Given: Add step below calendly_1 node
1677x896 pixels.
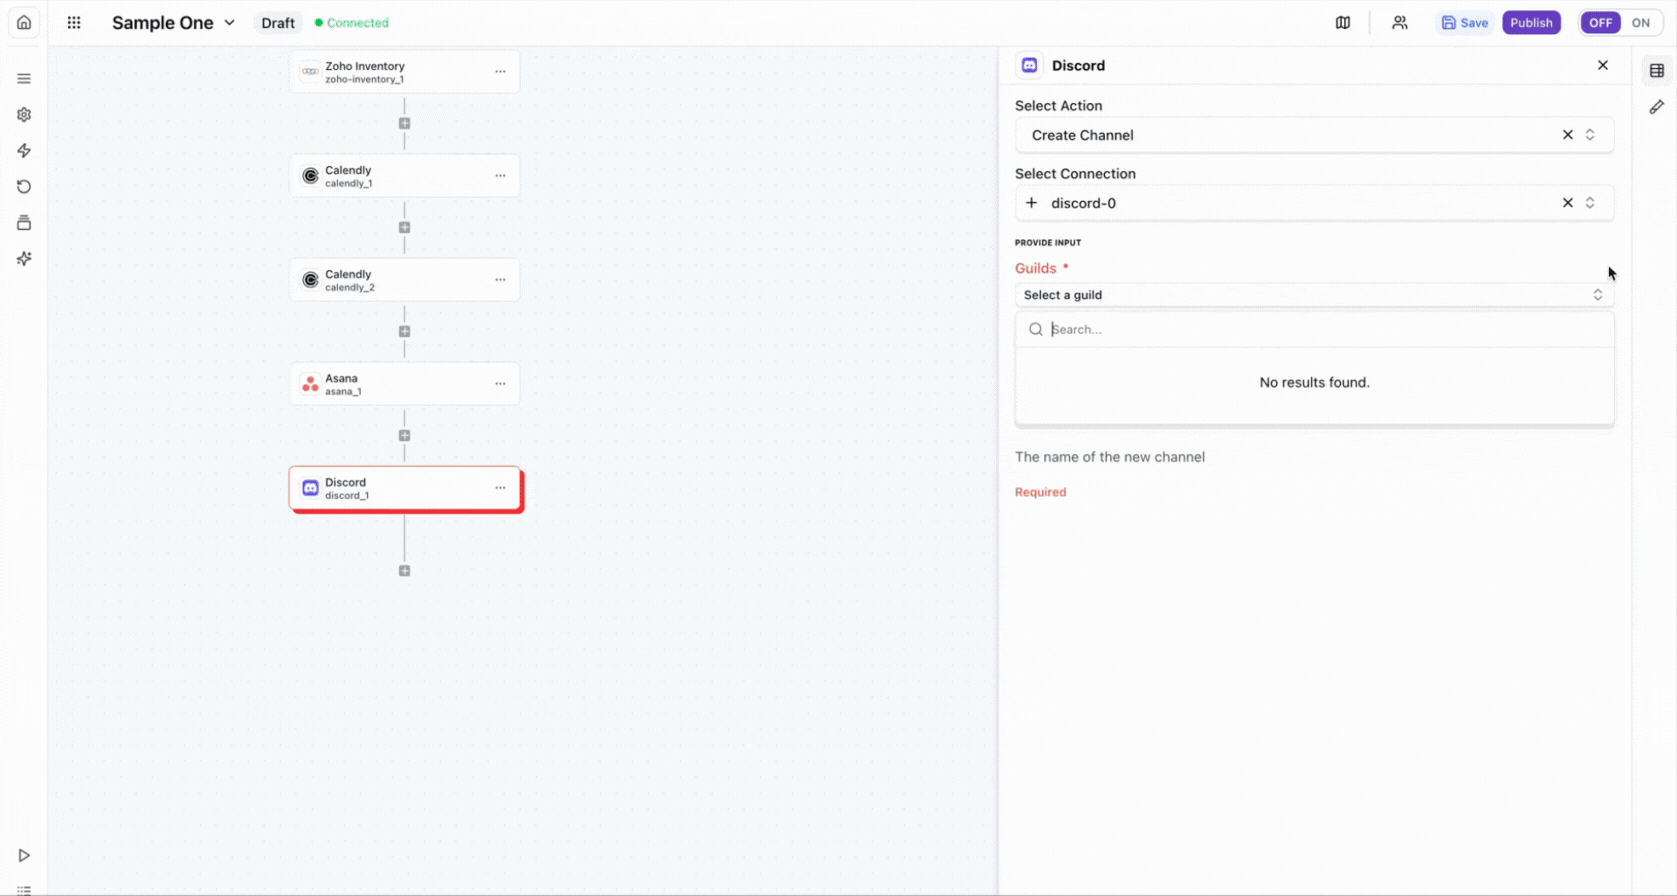Looking at the screenshot, I should [x=404, y=228].
